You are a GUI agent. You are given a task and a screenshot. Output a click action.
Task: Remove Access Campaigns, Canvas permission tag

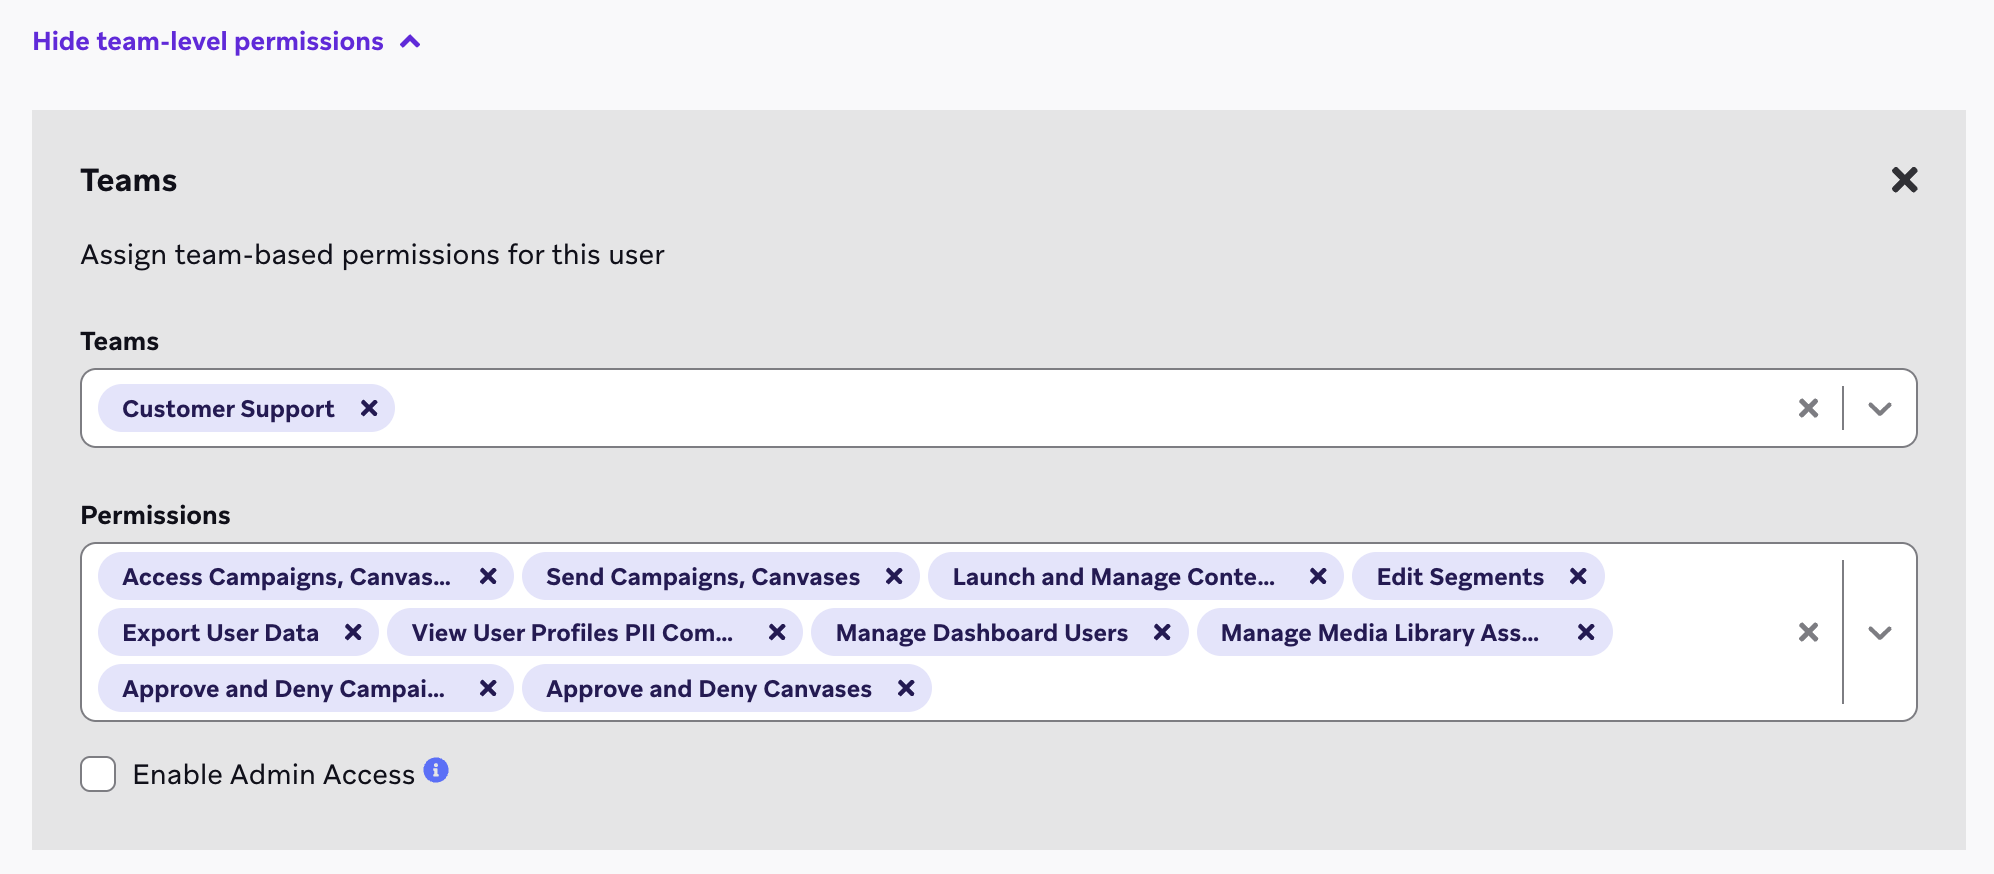[488, 576]
